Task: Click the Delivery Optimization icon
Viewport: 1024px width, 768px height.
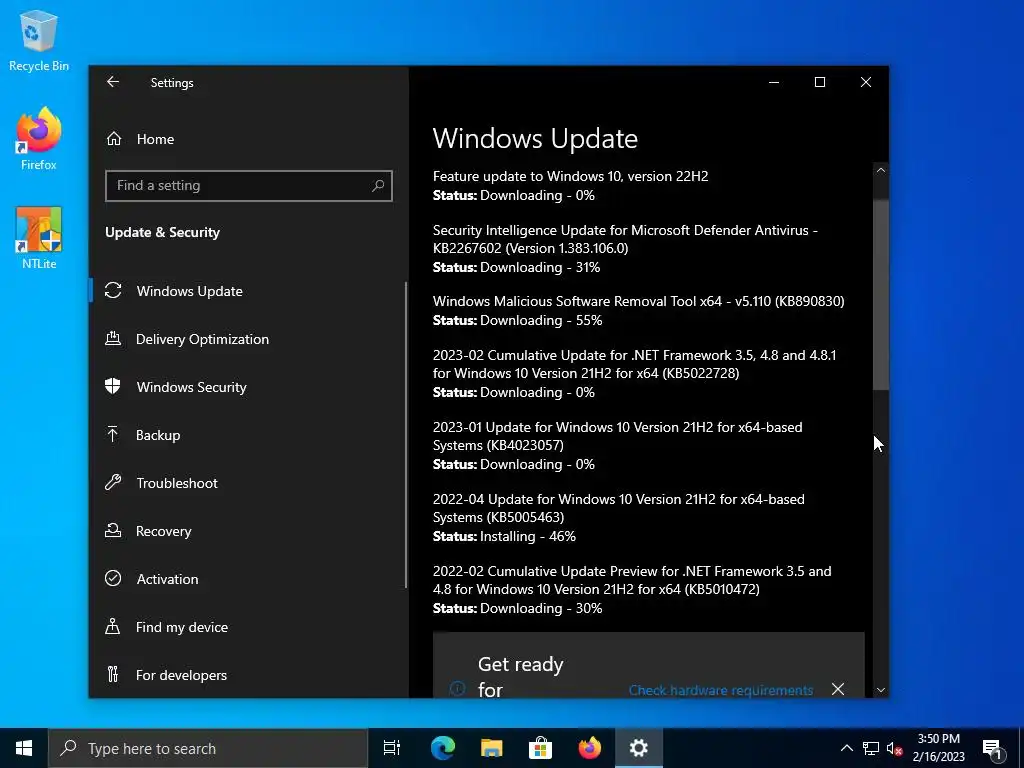Action: 113,338
